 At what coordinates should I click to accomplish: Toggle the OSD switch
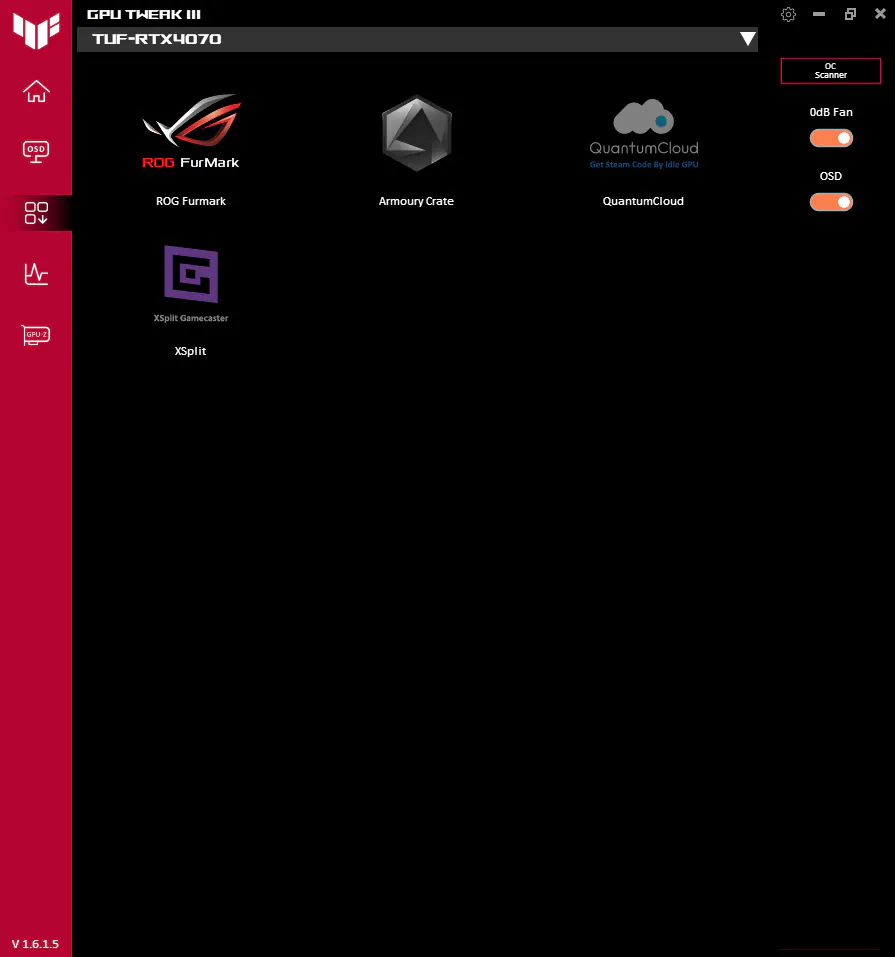point(831,202)
